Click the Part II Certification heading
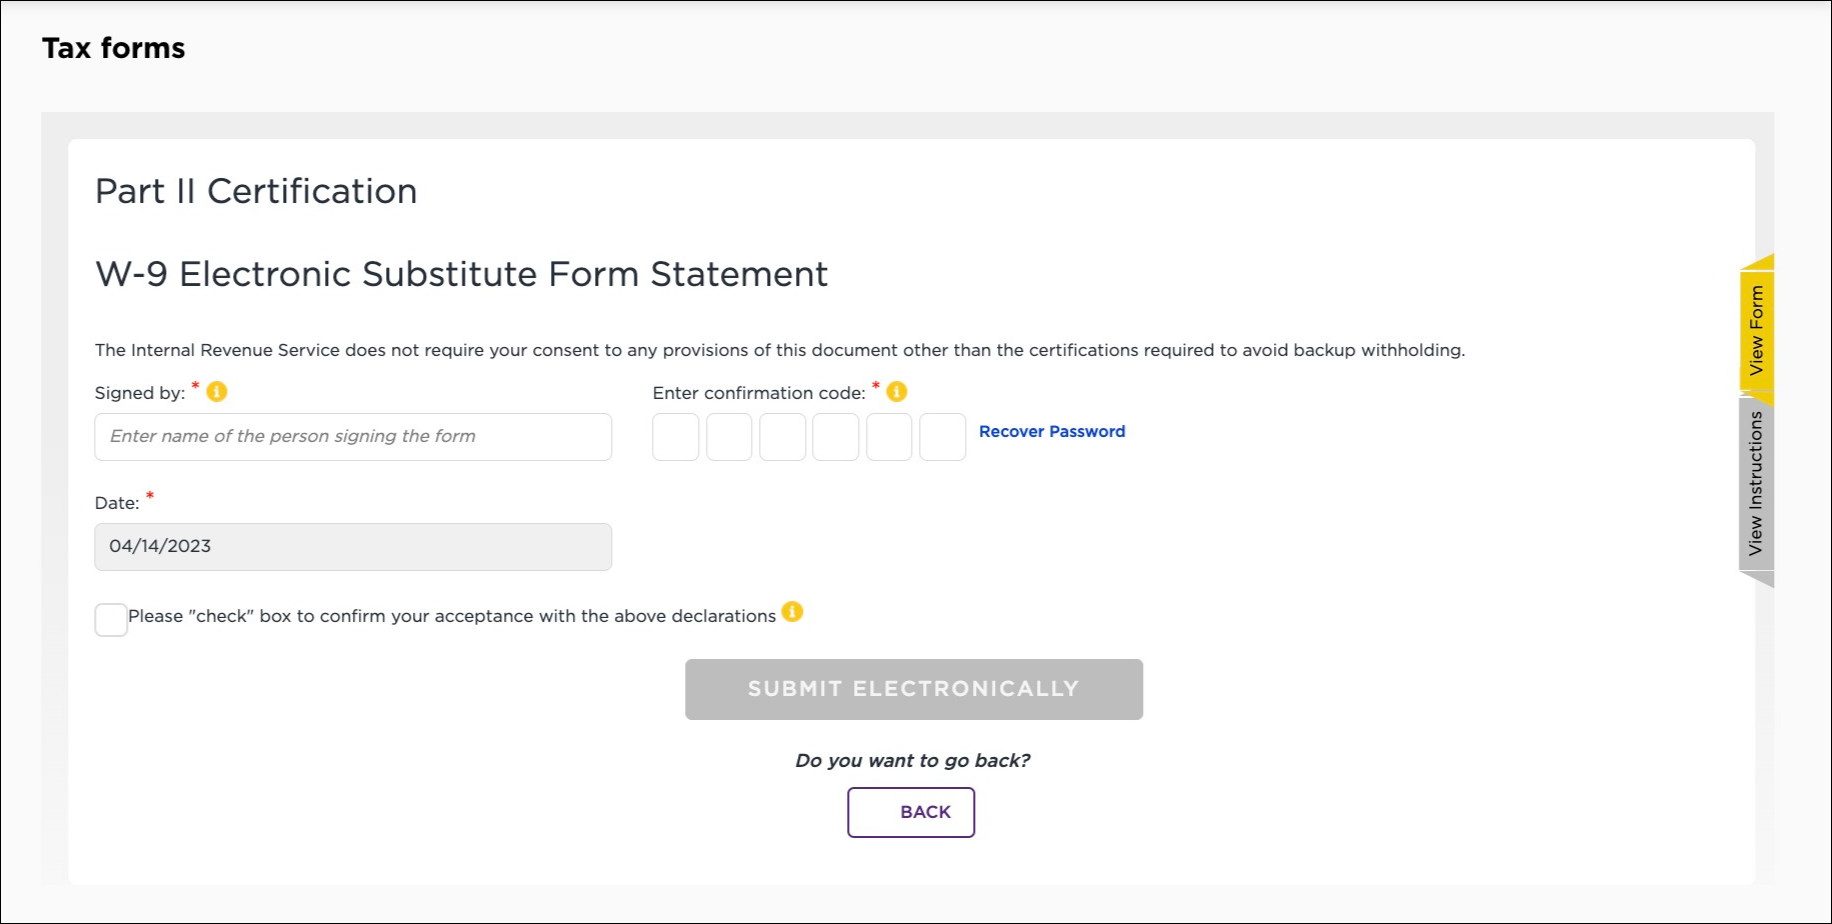This screenshot has width=1832, height=924. 256,191
